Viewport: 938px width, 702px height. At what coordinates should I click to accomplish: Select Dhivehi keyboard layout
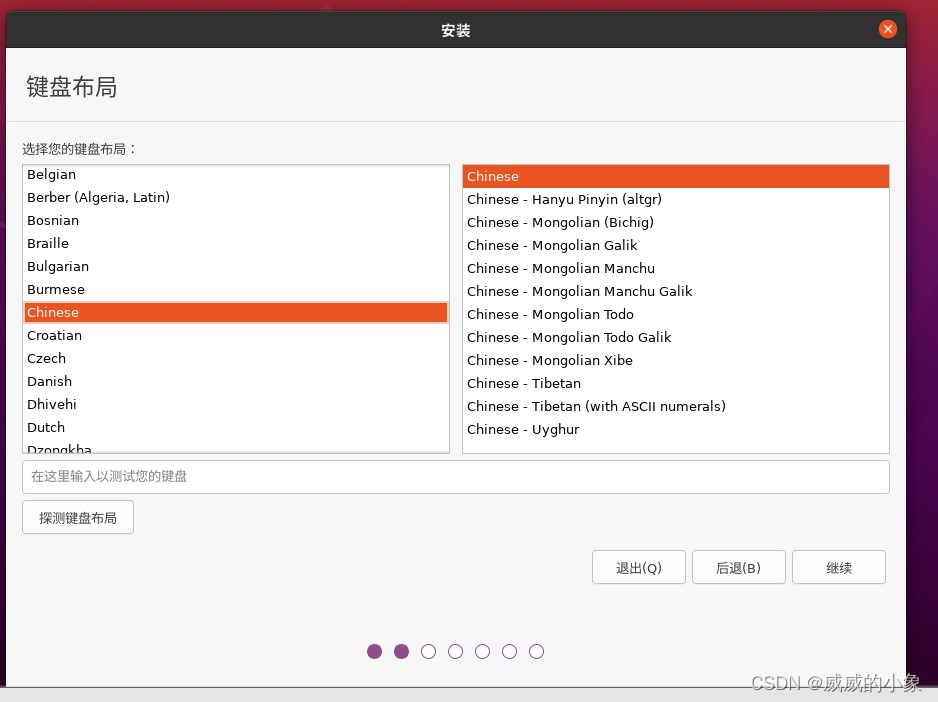click(x=236, y=405)
